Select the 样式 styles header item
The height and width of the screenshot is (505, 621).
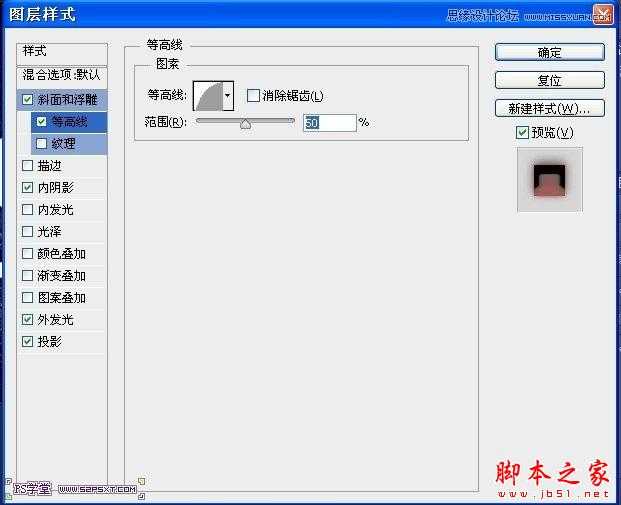pyautogui.click(x=62, y=54)
